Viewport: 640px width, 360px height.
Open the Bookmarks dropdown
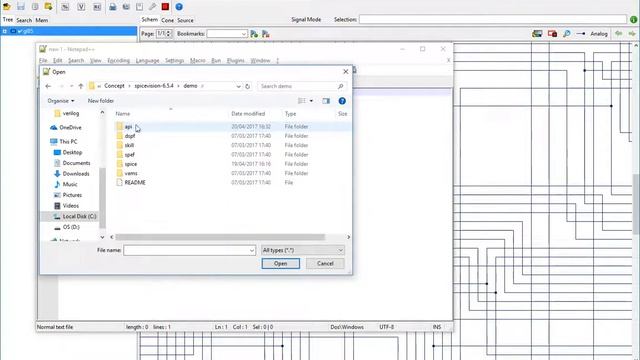pyautogui.click(x=244, y=34)
